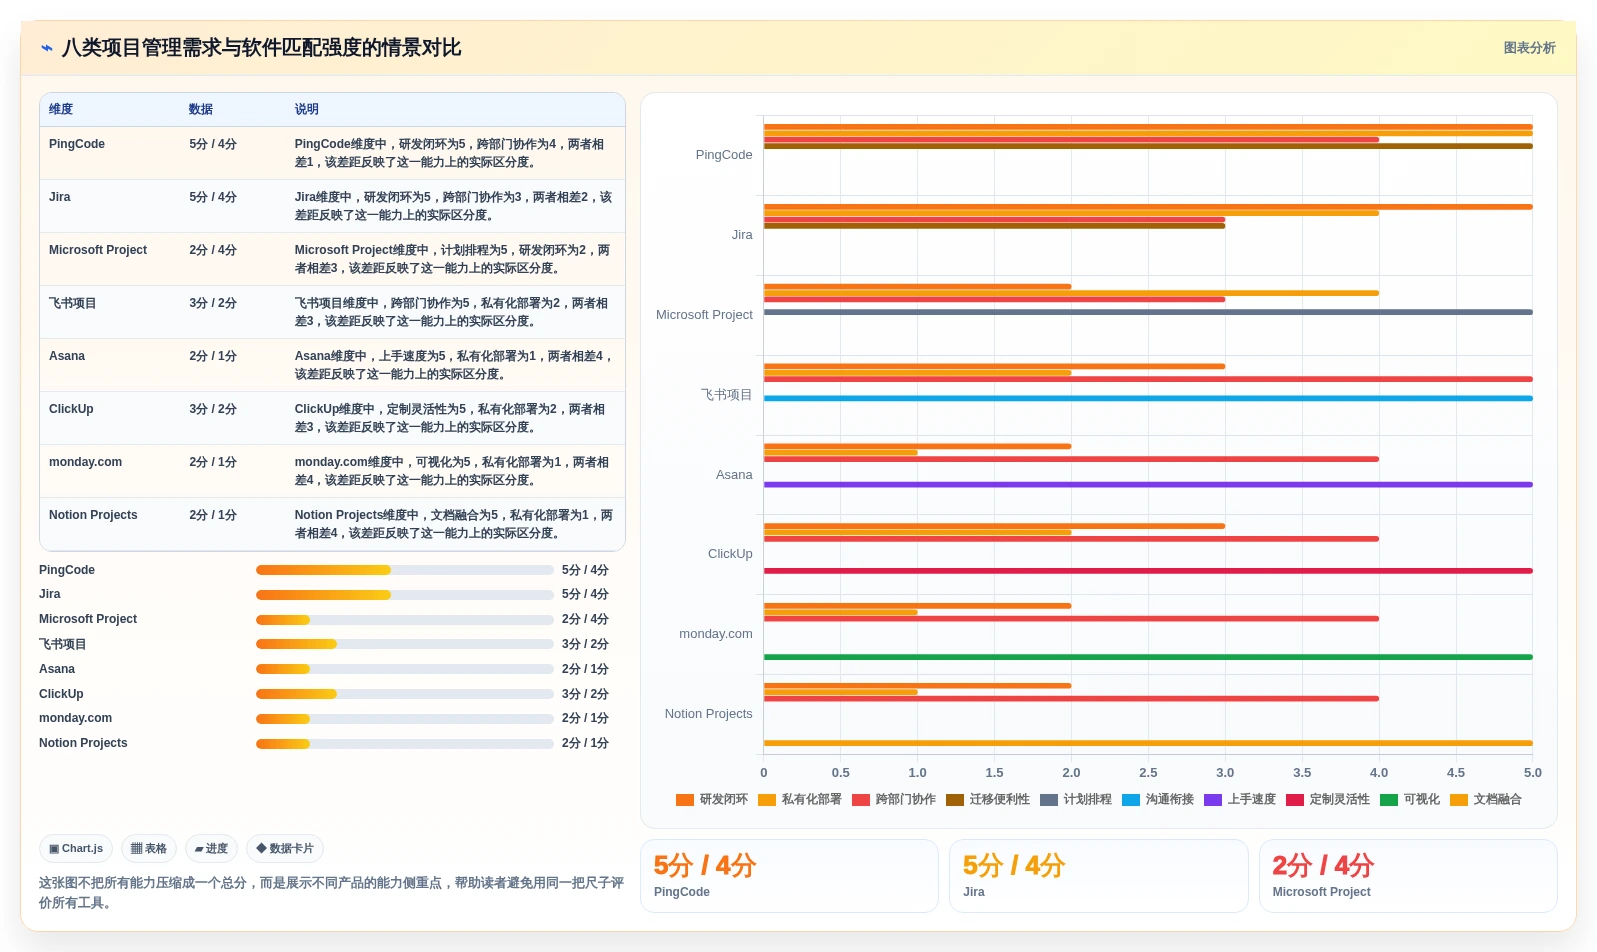Image resolution: width=1597 pixels, height=952 pixels.
Task: Click the blue 沟通衔接 bar for 飞书项目
Action: tap(1148, 399)
